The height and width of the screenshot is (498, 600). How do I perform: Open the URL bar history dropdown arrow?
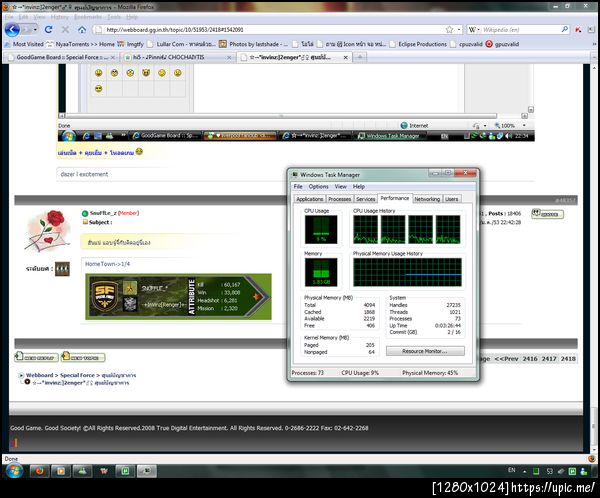click(x=459, y=29)
